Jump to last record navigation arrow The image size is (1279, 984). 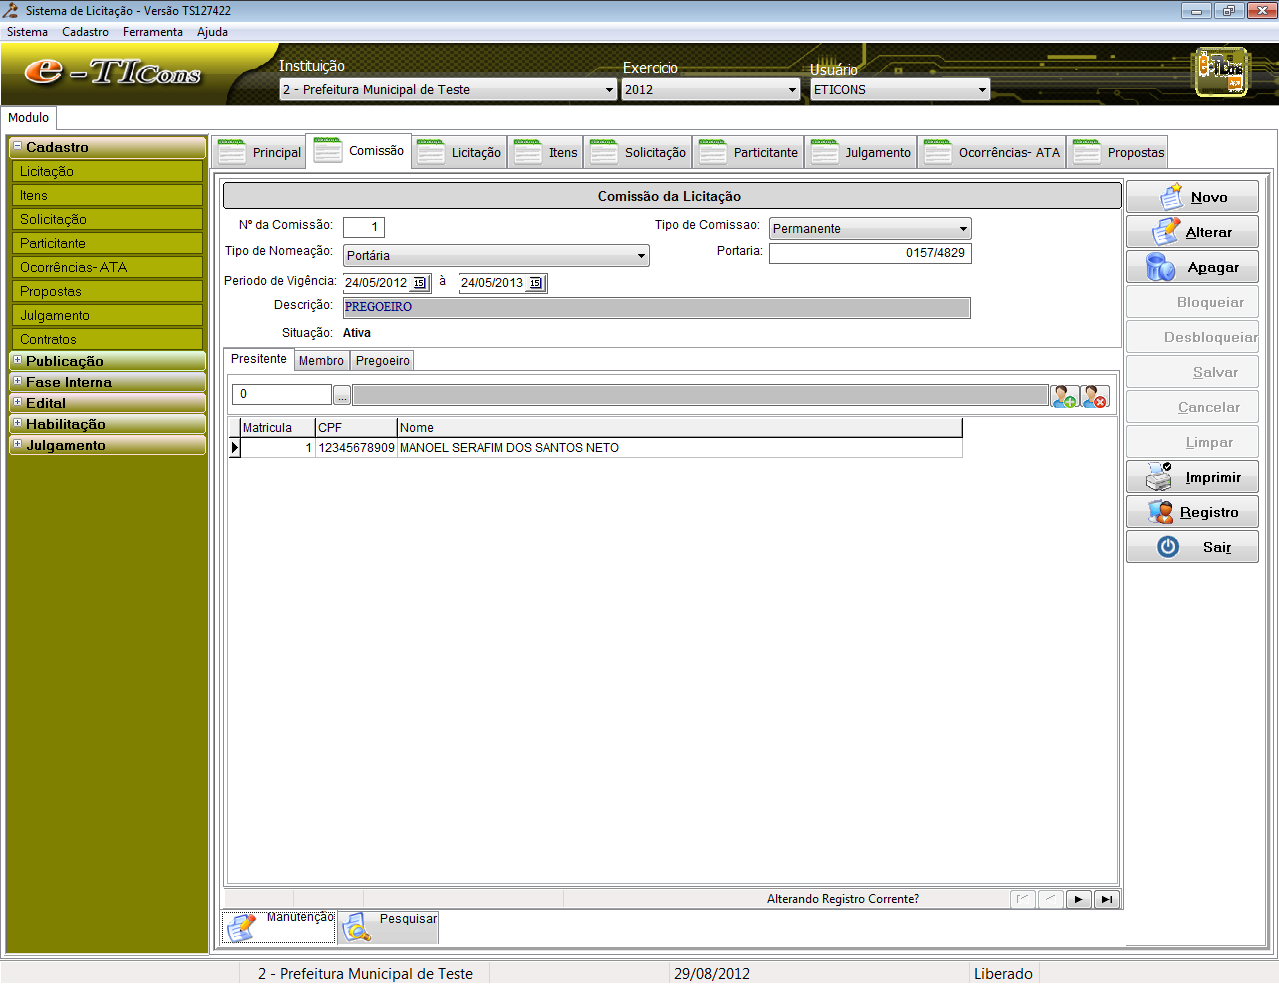coord(1106,899)
